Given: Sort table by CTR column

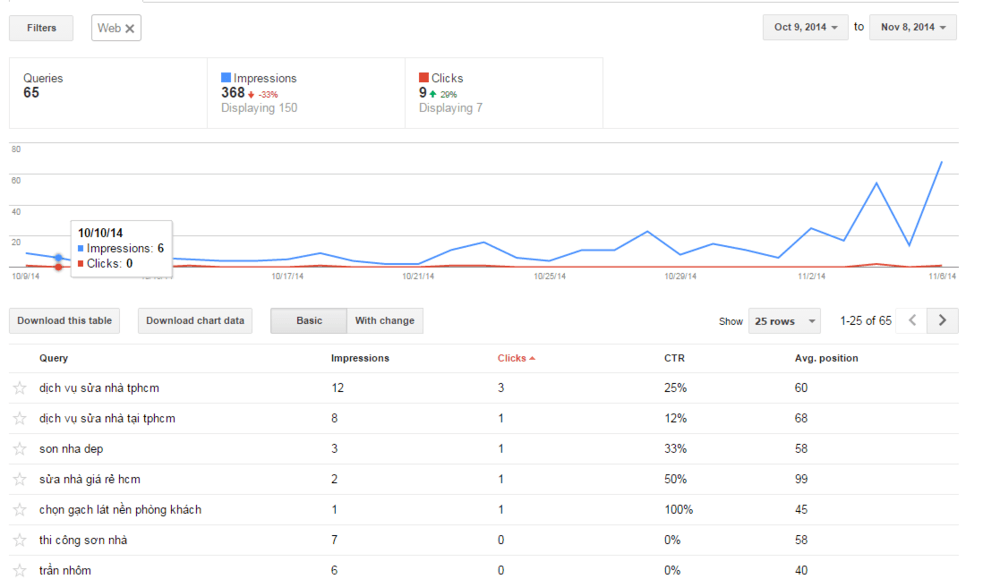Looking at the screenshot, I should pyautogui.click(x=674, y=358).
